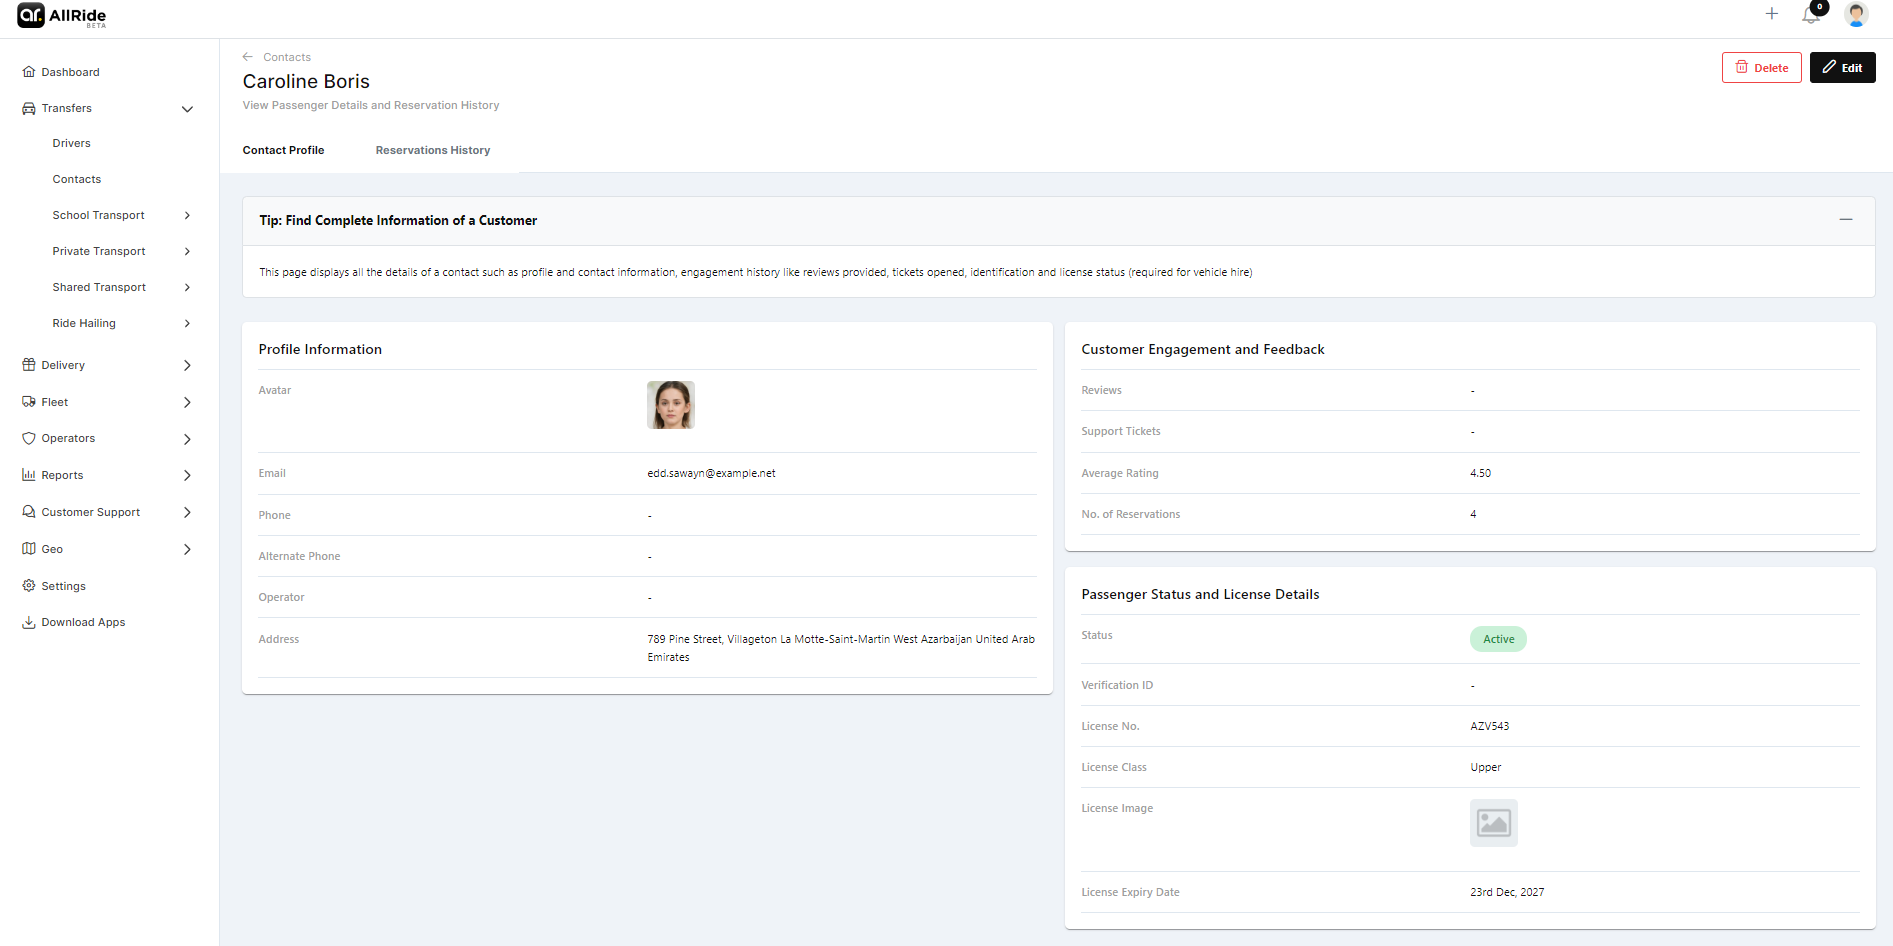The width and height of the screenshot is (1893, 946).
Task: Collapse the Tip panel with minus icon
Action: tap(1845, 220)
